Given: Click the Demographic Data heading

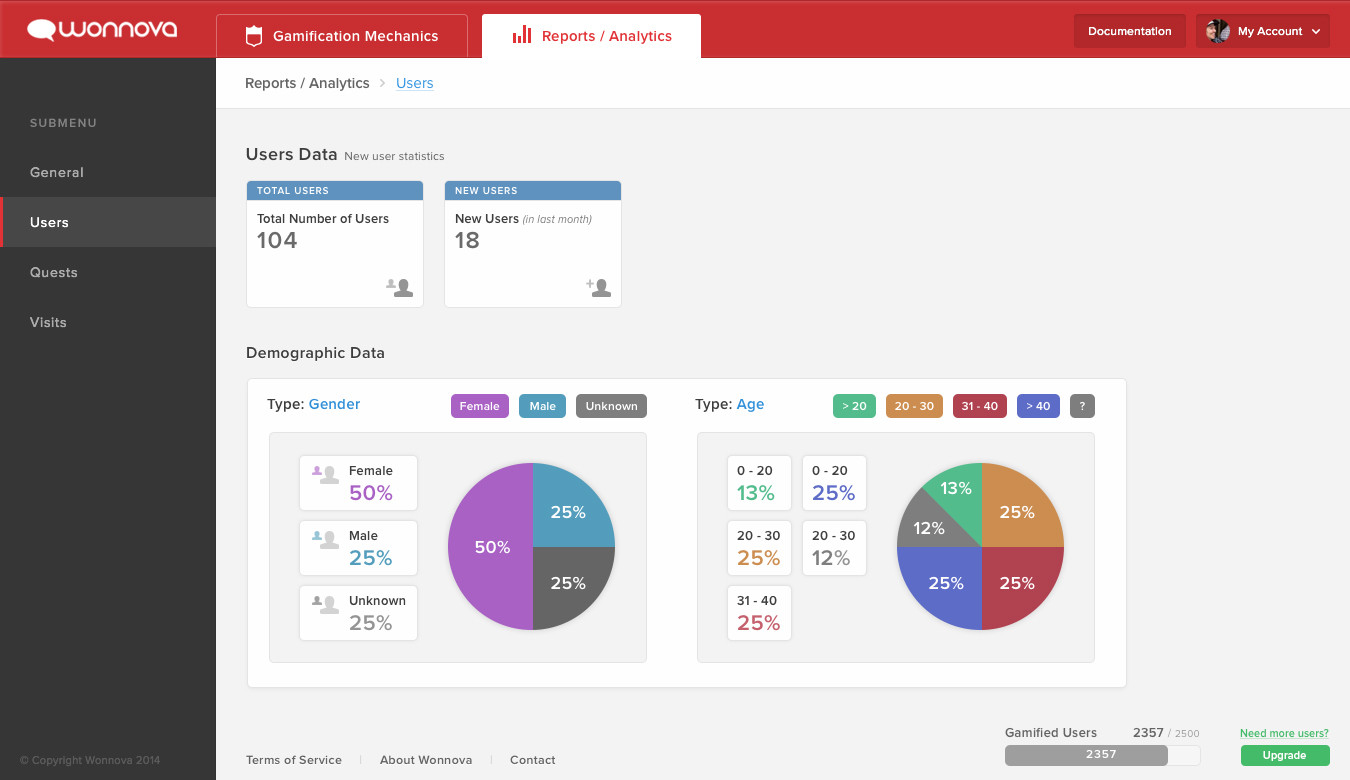Looking at the screenshot, I should (315, 353).
